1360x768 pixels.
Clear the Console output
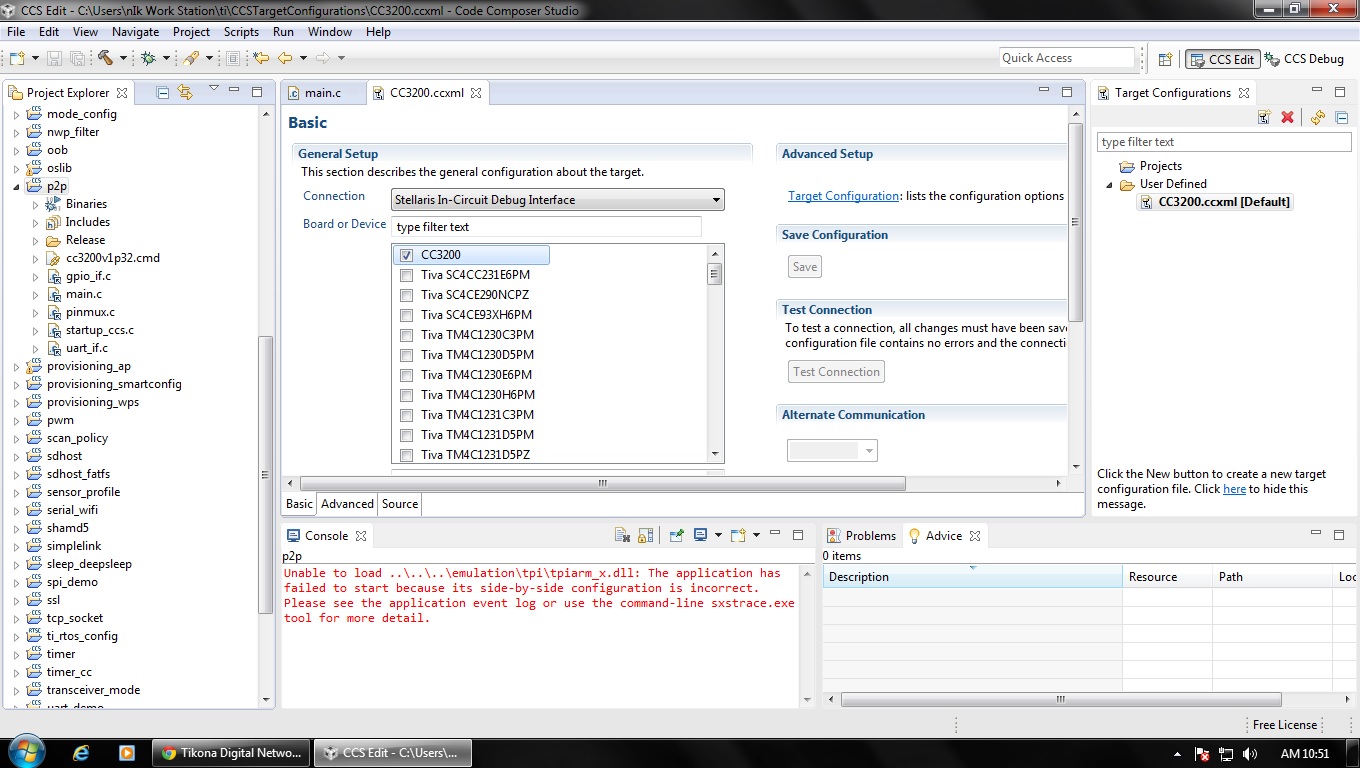tap(622, 535)
